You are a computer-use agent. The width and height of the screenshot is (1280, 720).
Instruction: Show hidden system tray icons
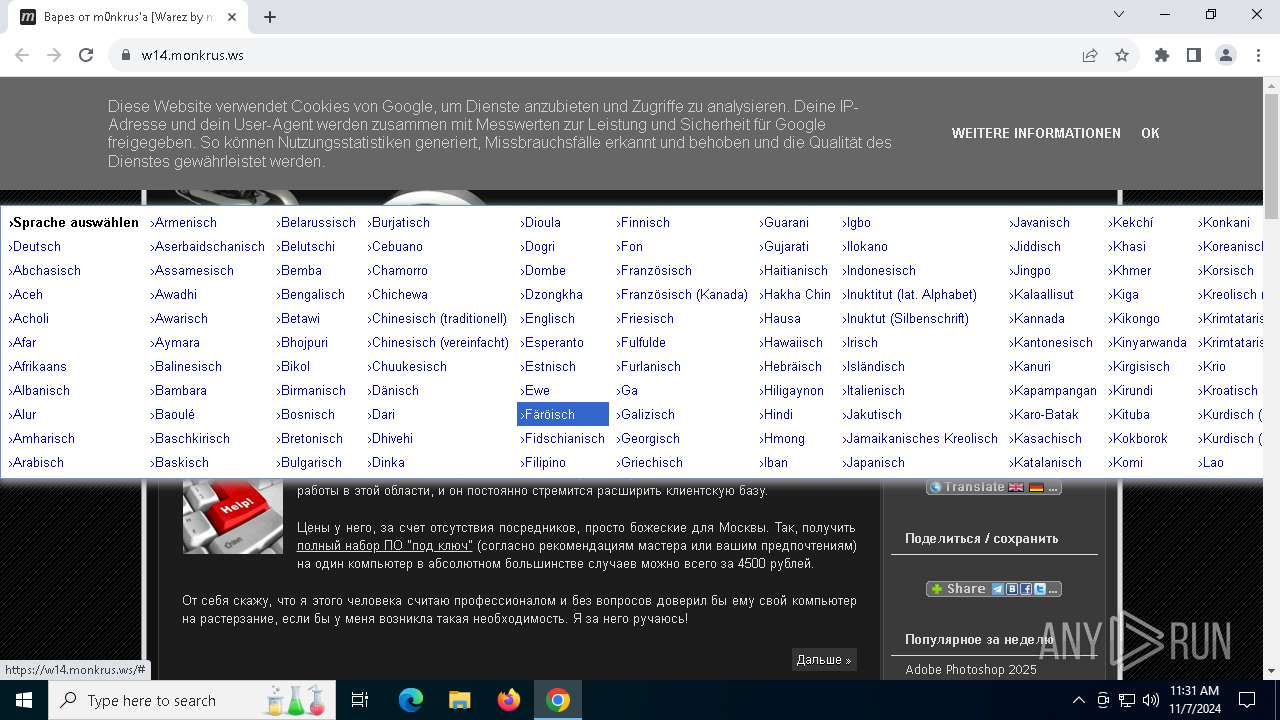(1078, 700)
